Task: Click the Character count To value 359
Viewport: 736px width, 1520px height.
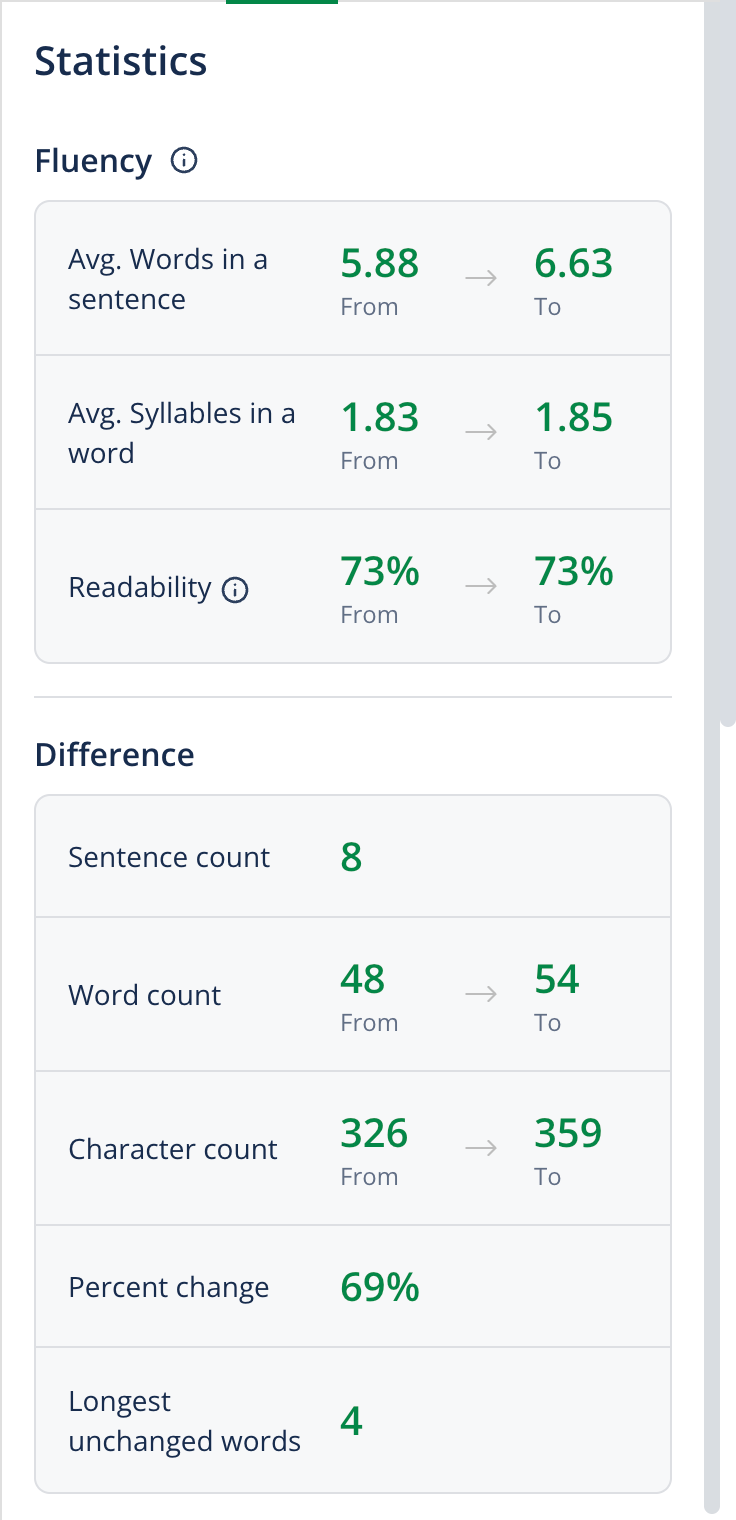Action: click(x=568, y=1134)
